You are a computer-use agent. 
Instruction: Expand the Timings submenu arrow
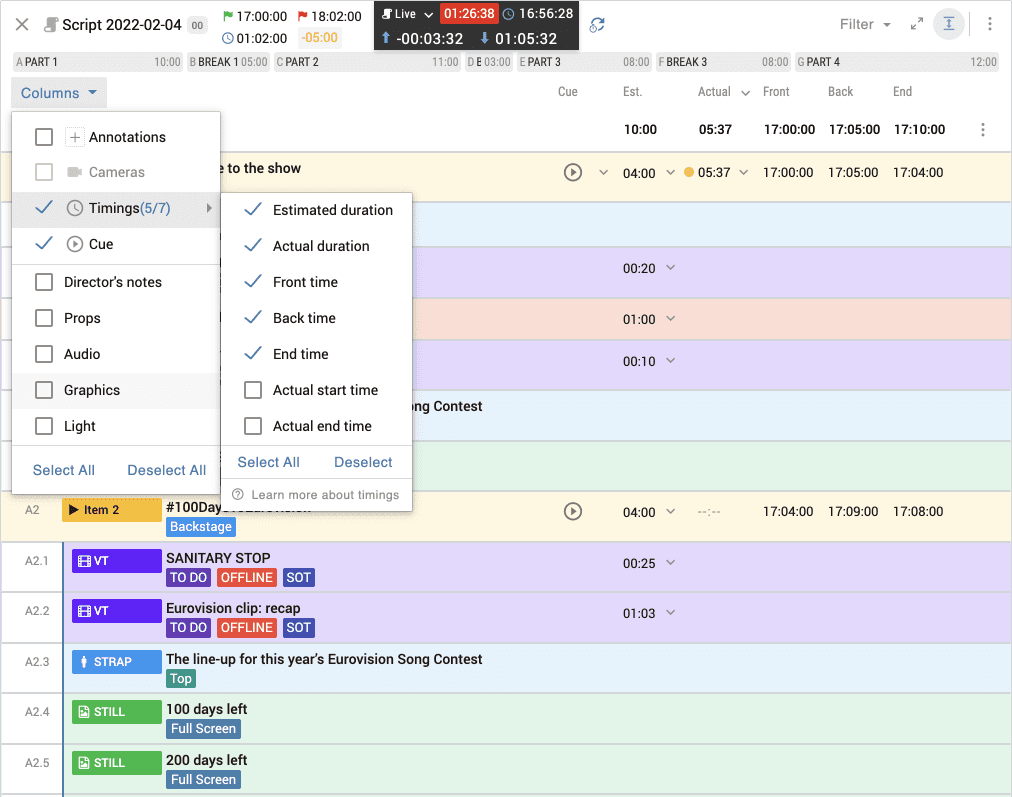209,208
